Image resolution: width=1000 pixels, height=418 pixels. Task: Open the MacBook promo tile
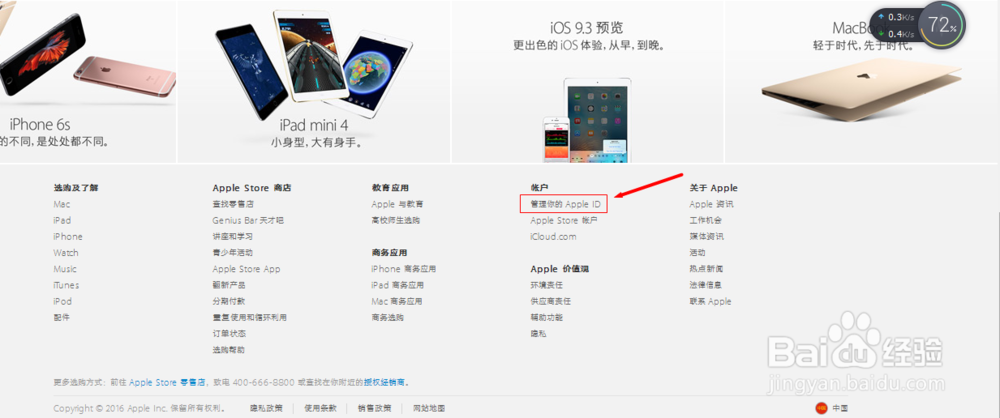862,82
